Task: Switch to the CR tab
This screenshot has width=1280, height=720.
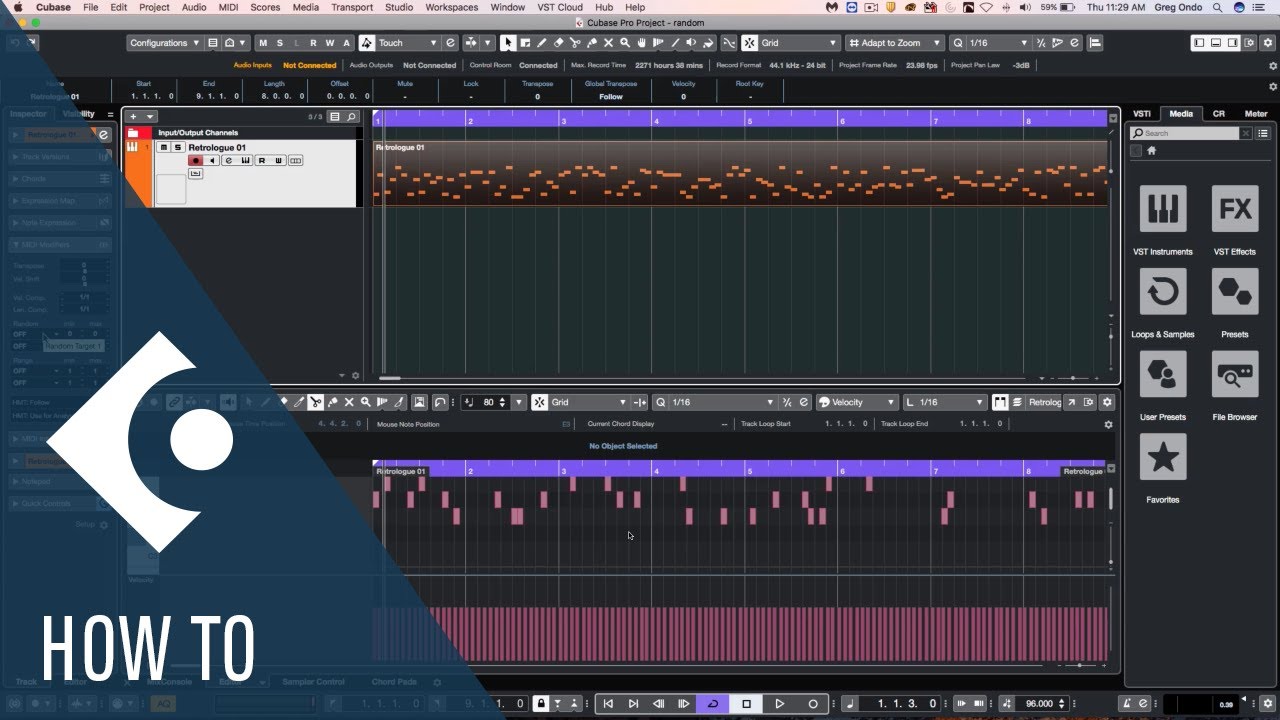Action: 1218,114
